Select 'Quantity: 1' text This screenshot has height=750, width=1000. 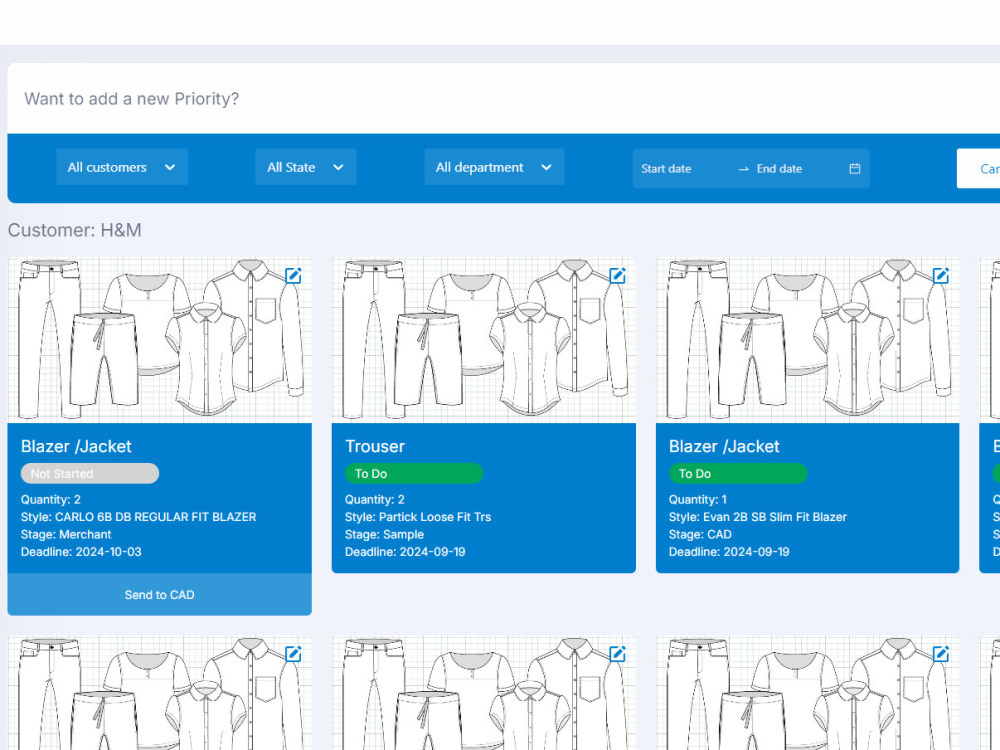point(698,499)
